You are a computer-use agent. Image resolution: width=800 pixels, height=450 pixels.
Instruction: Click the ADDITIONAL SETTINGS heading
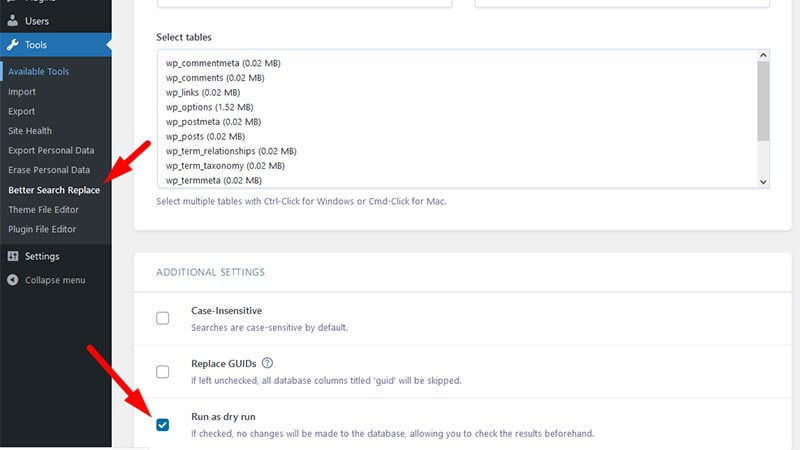point(210,272)
